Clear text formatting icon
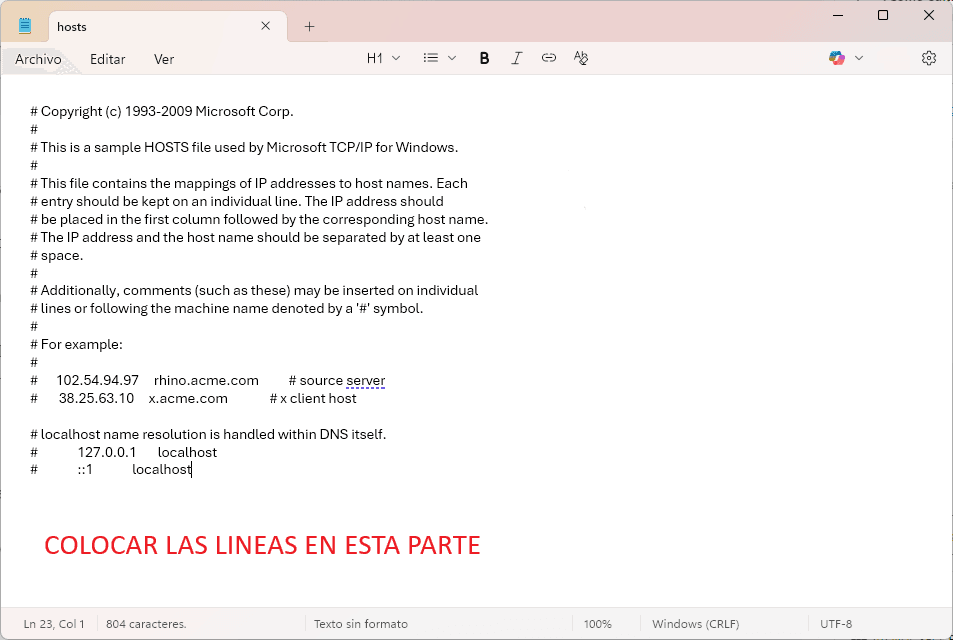 coord(581,59)
